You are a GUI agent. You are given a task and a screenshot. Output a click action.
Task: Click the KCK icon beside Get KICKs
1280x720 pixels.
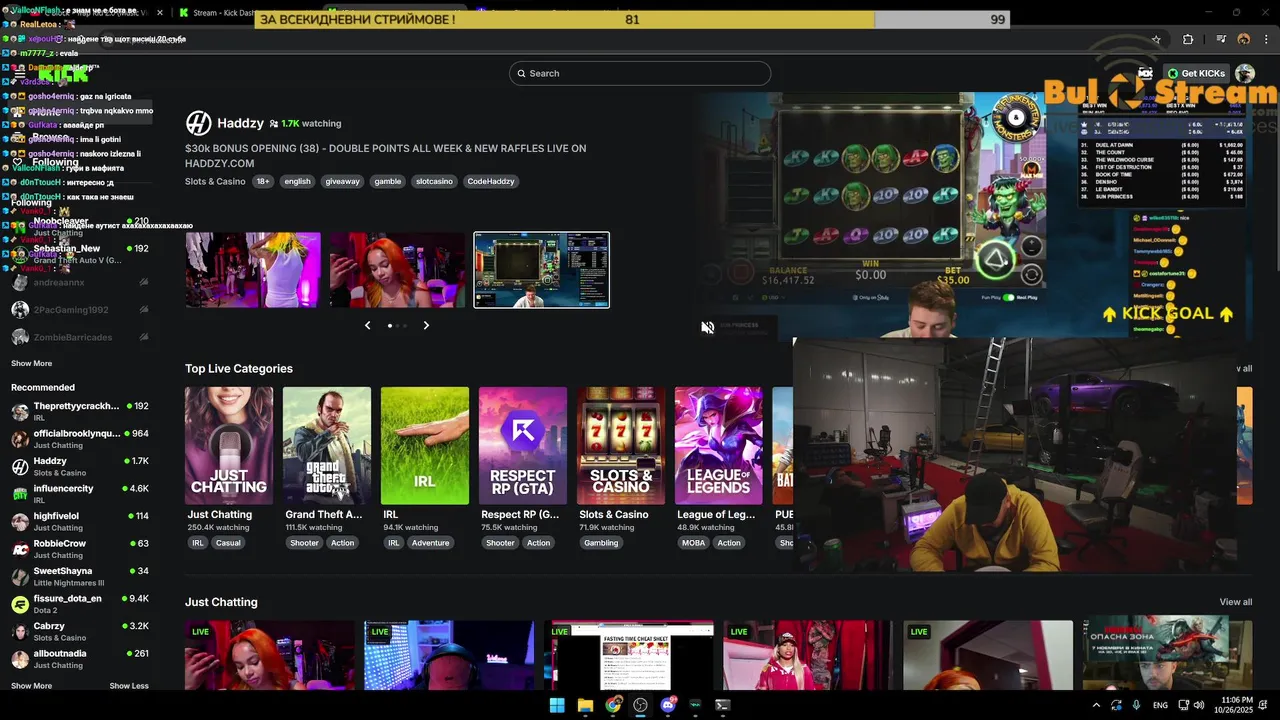[x=1146, y=73]
